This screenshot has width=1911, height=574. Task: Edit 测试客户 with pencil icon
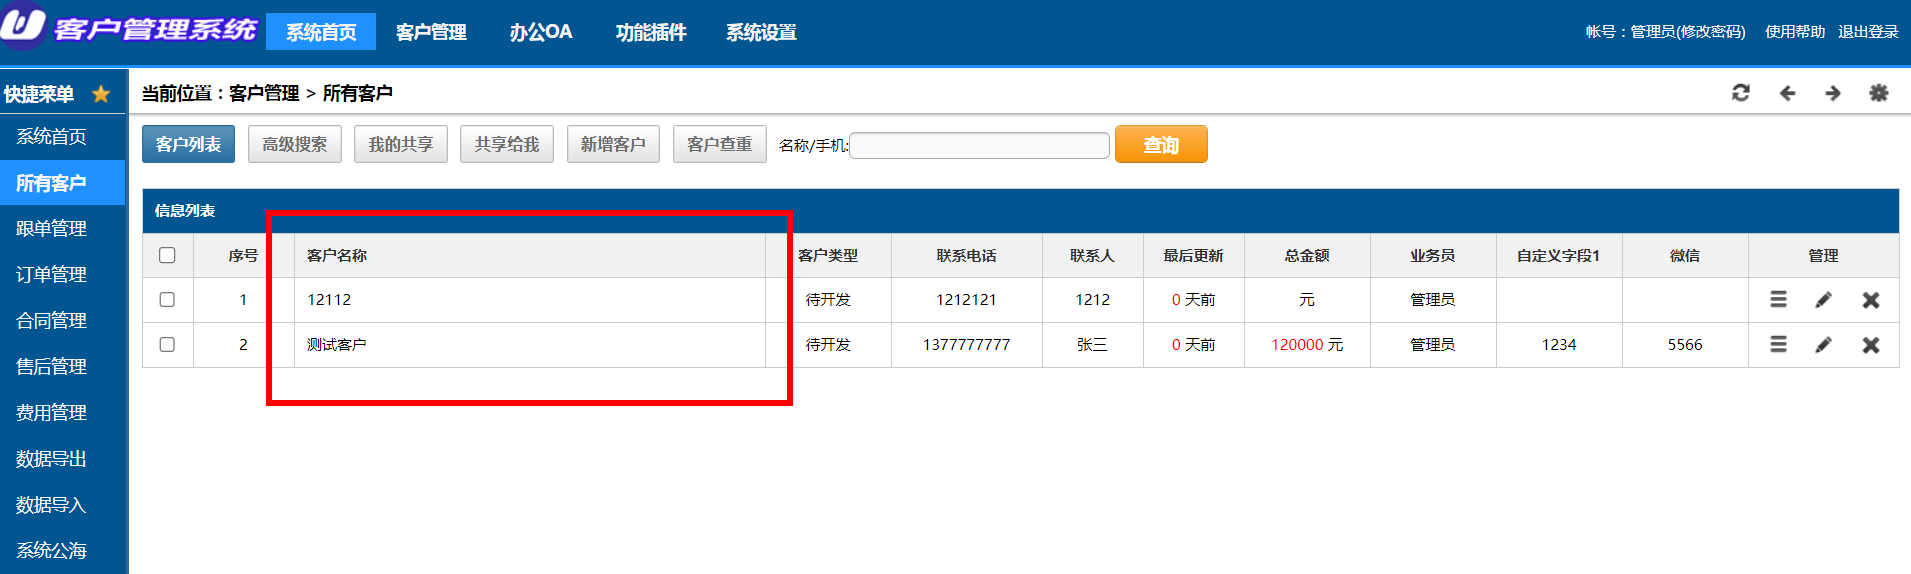pyautogui.click(x=1824, y=344)
